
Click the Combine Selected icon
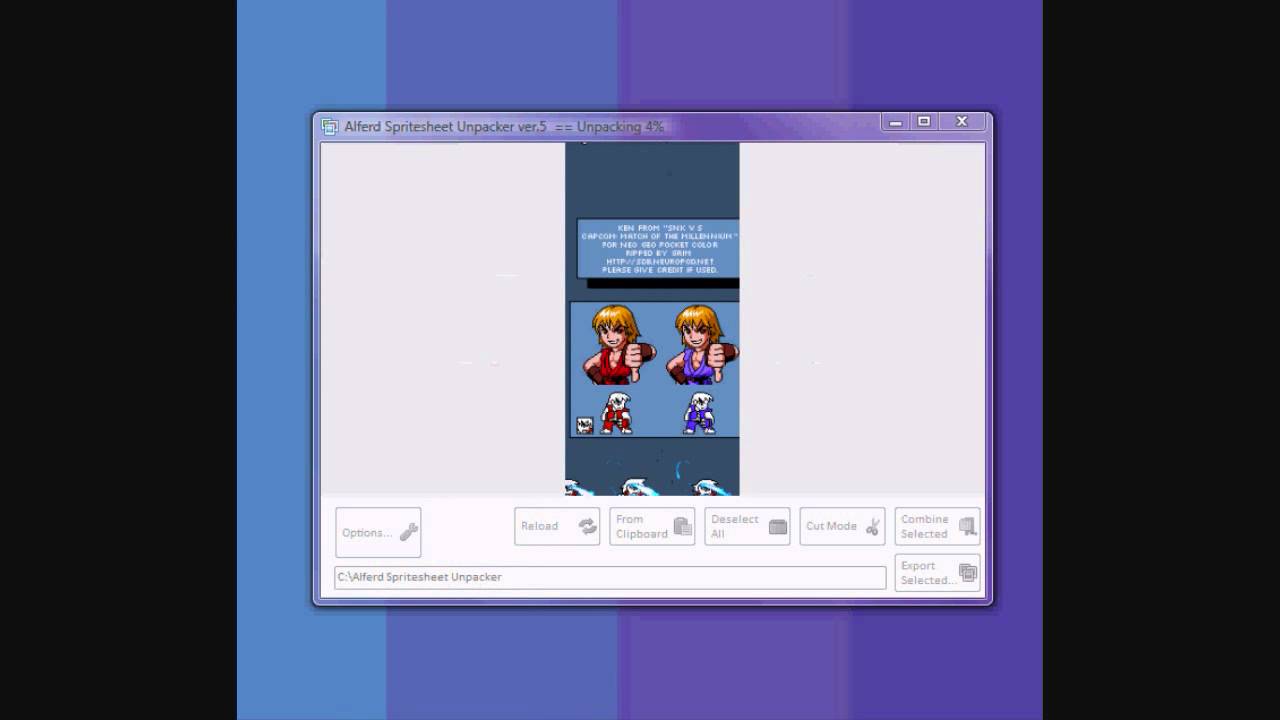click(x=967, y=526)
